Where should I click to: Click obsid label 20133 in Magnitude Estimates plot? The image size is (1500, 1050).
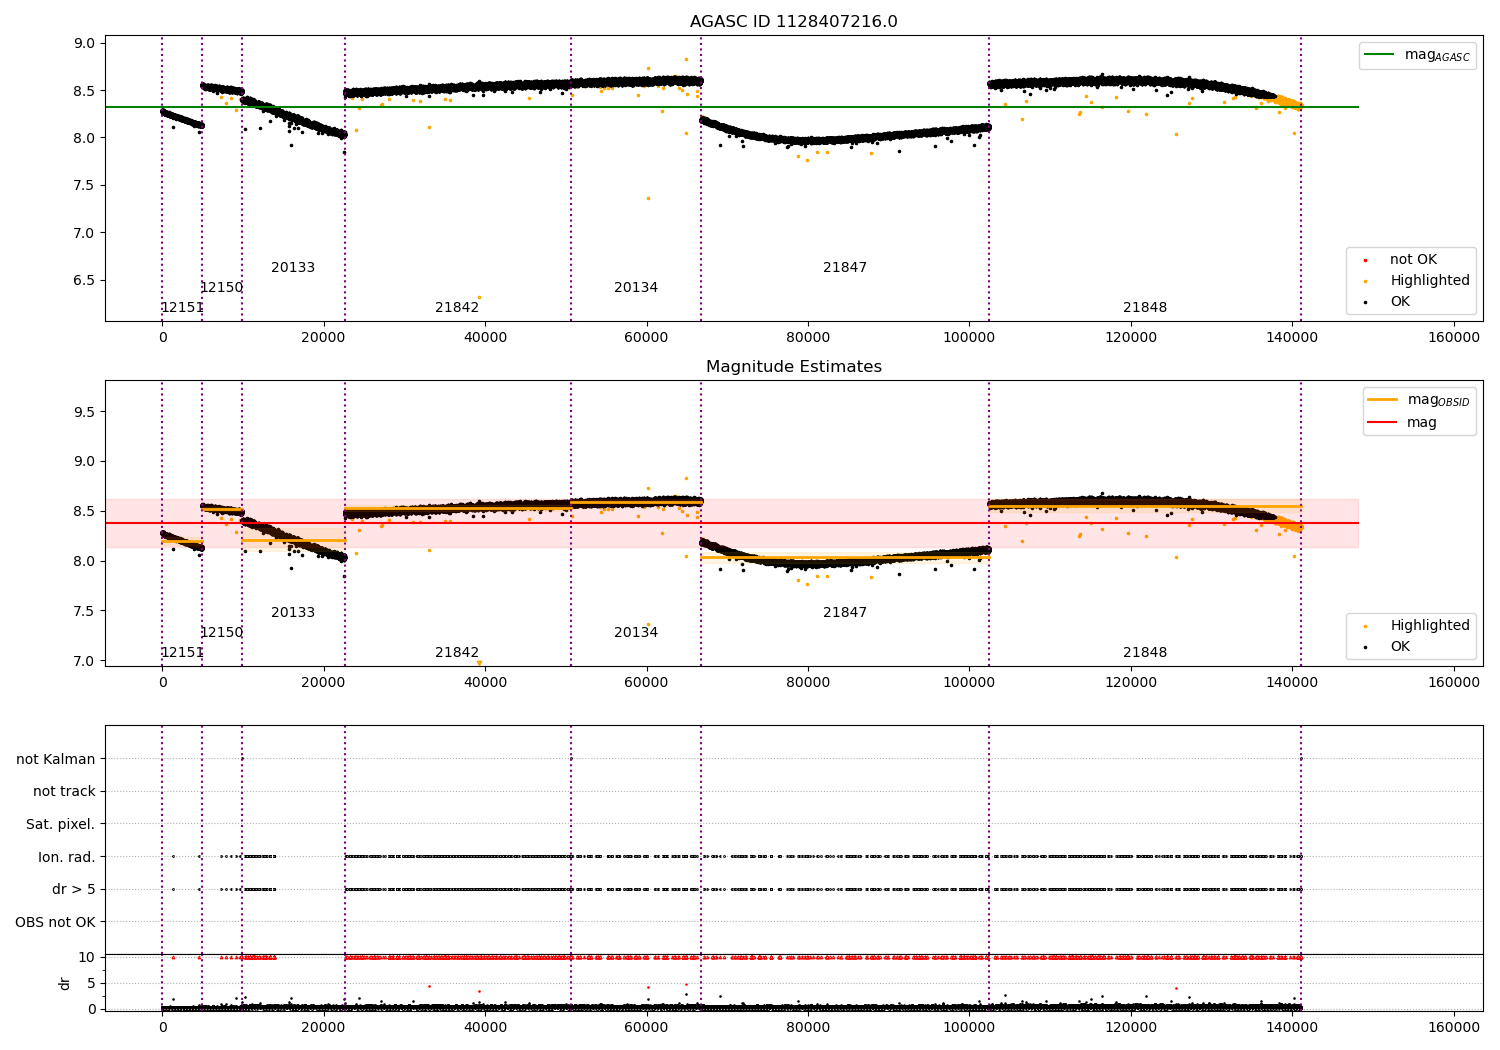point(293,613)
